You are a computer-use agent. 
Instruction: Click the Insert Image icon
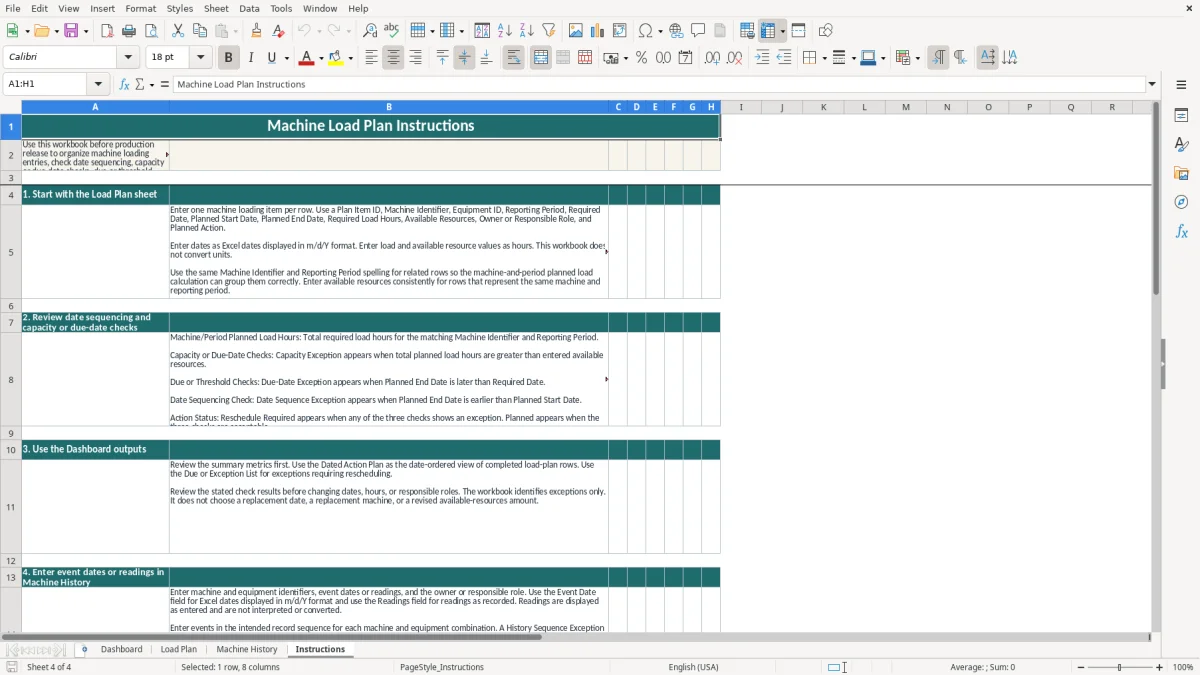click(x=576, y=31)
